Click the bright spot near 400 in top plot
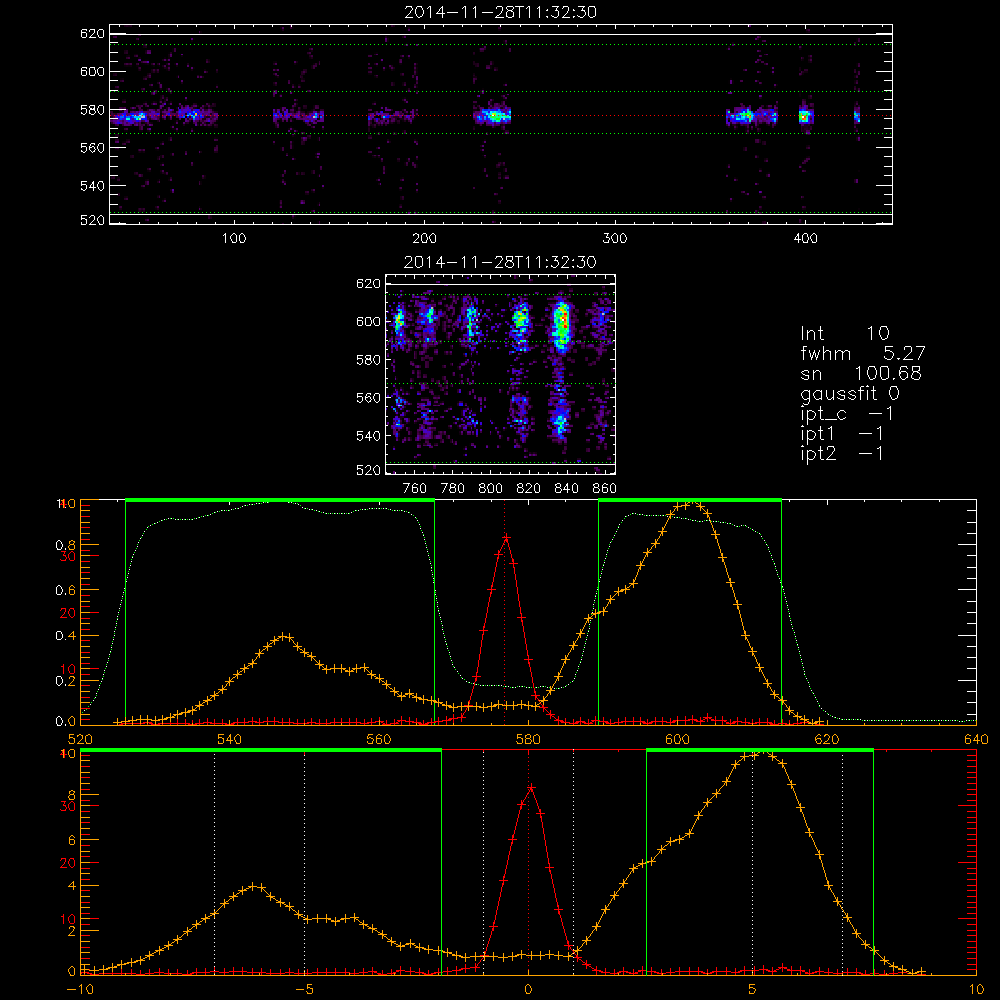This screenshot has width=1000, height=1000. [x=805, y=117]
